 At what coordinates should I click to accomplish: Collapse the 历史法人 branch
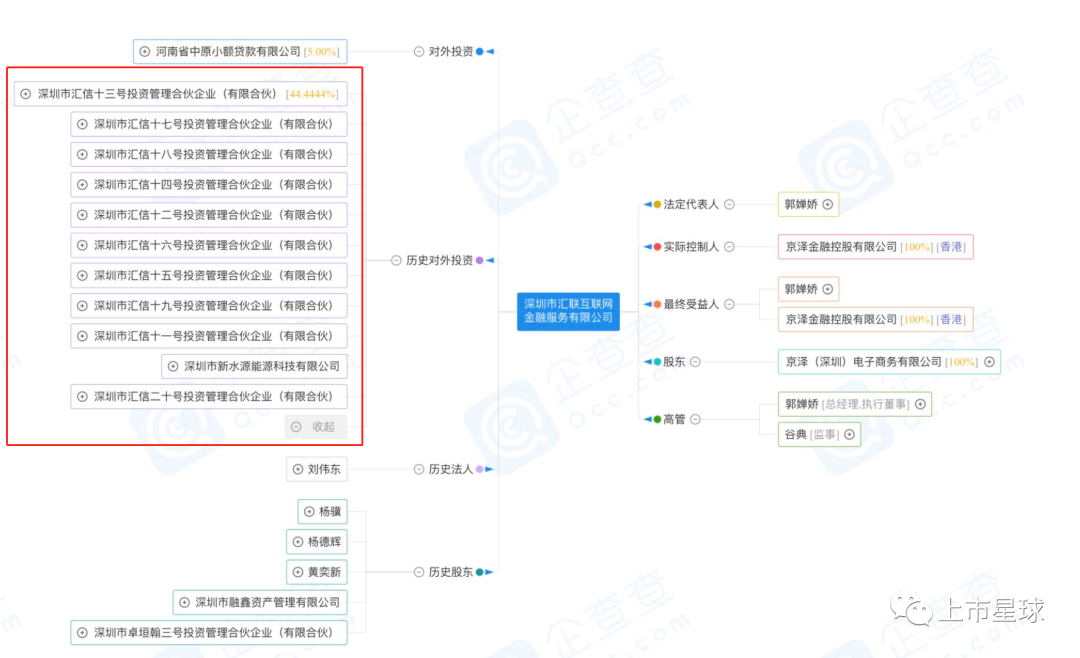click(419, 469)
